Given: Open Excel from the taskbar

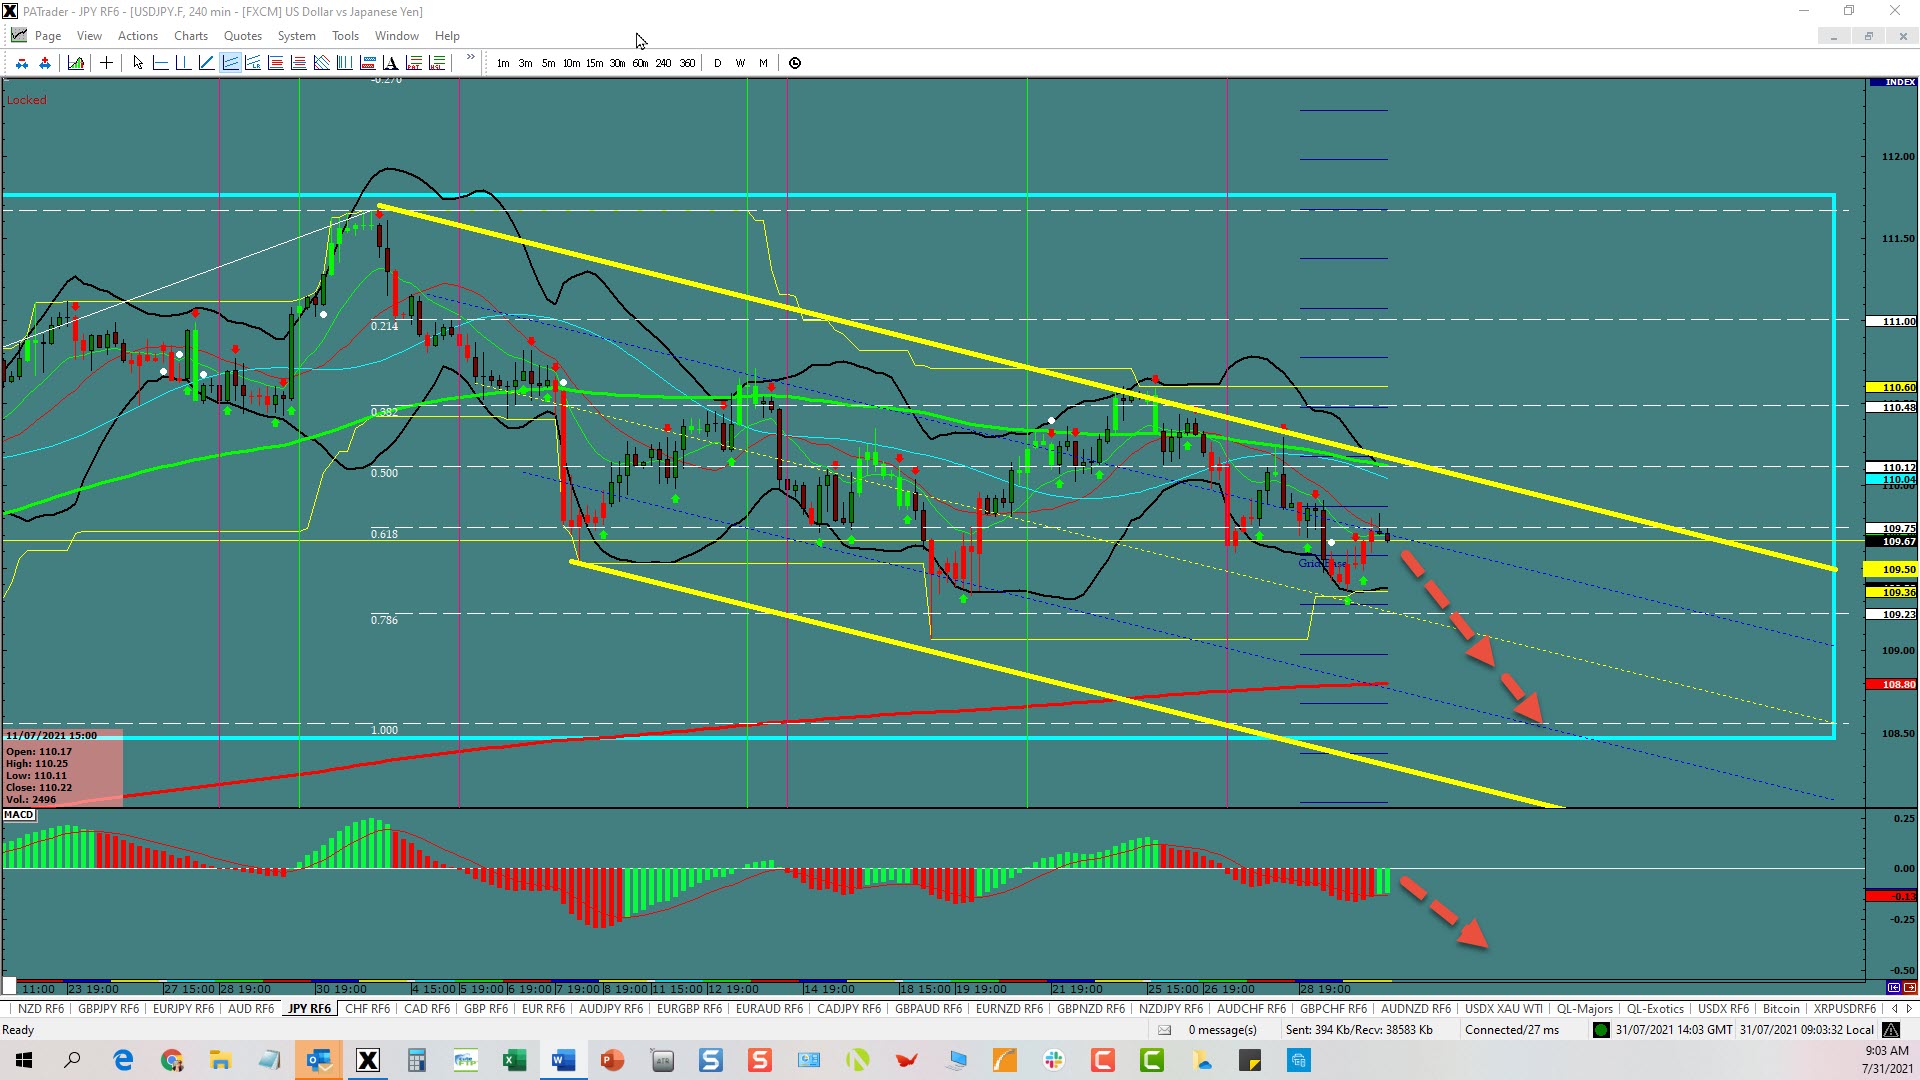Looking at the screenshot, I should tap(514, 1060).
